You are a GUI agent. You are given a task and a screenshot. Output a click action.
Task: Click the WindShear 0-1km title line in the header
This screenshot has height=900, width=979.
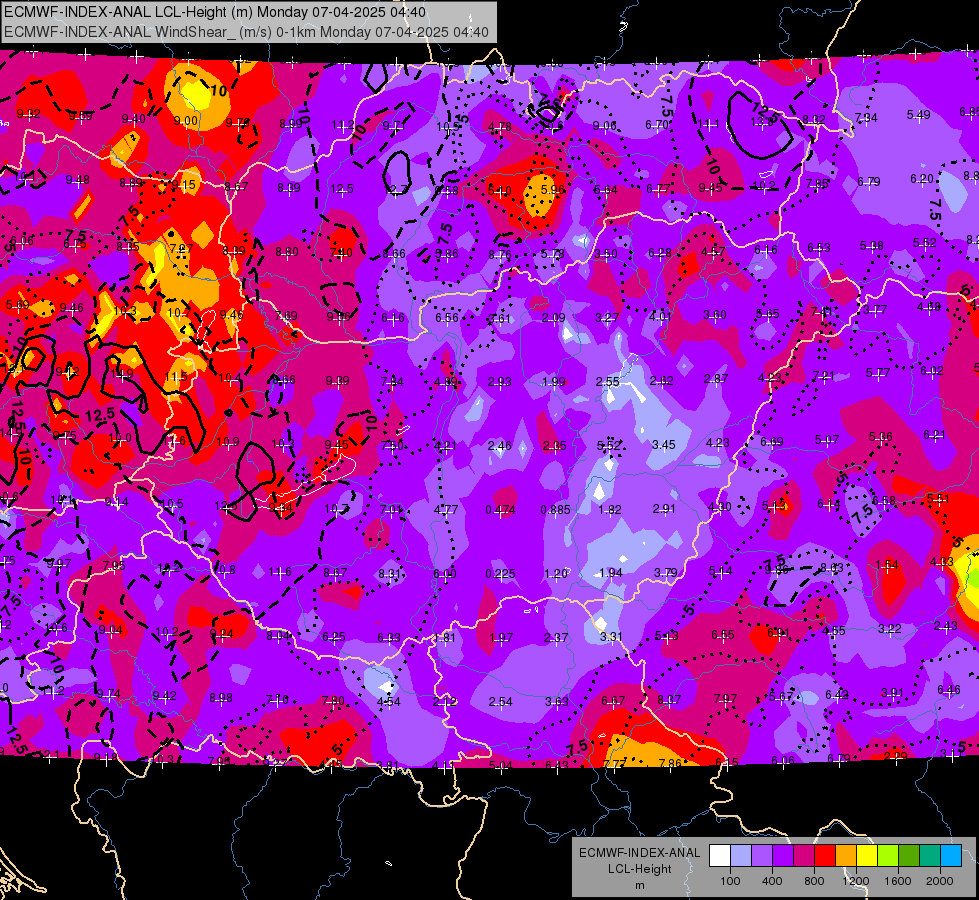point(246,32)
